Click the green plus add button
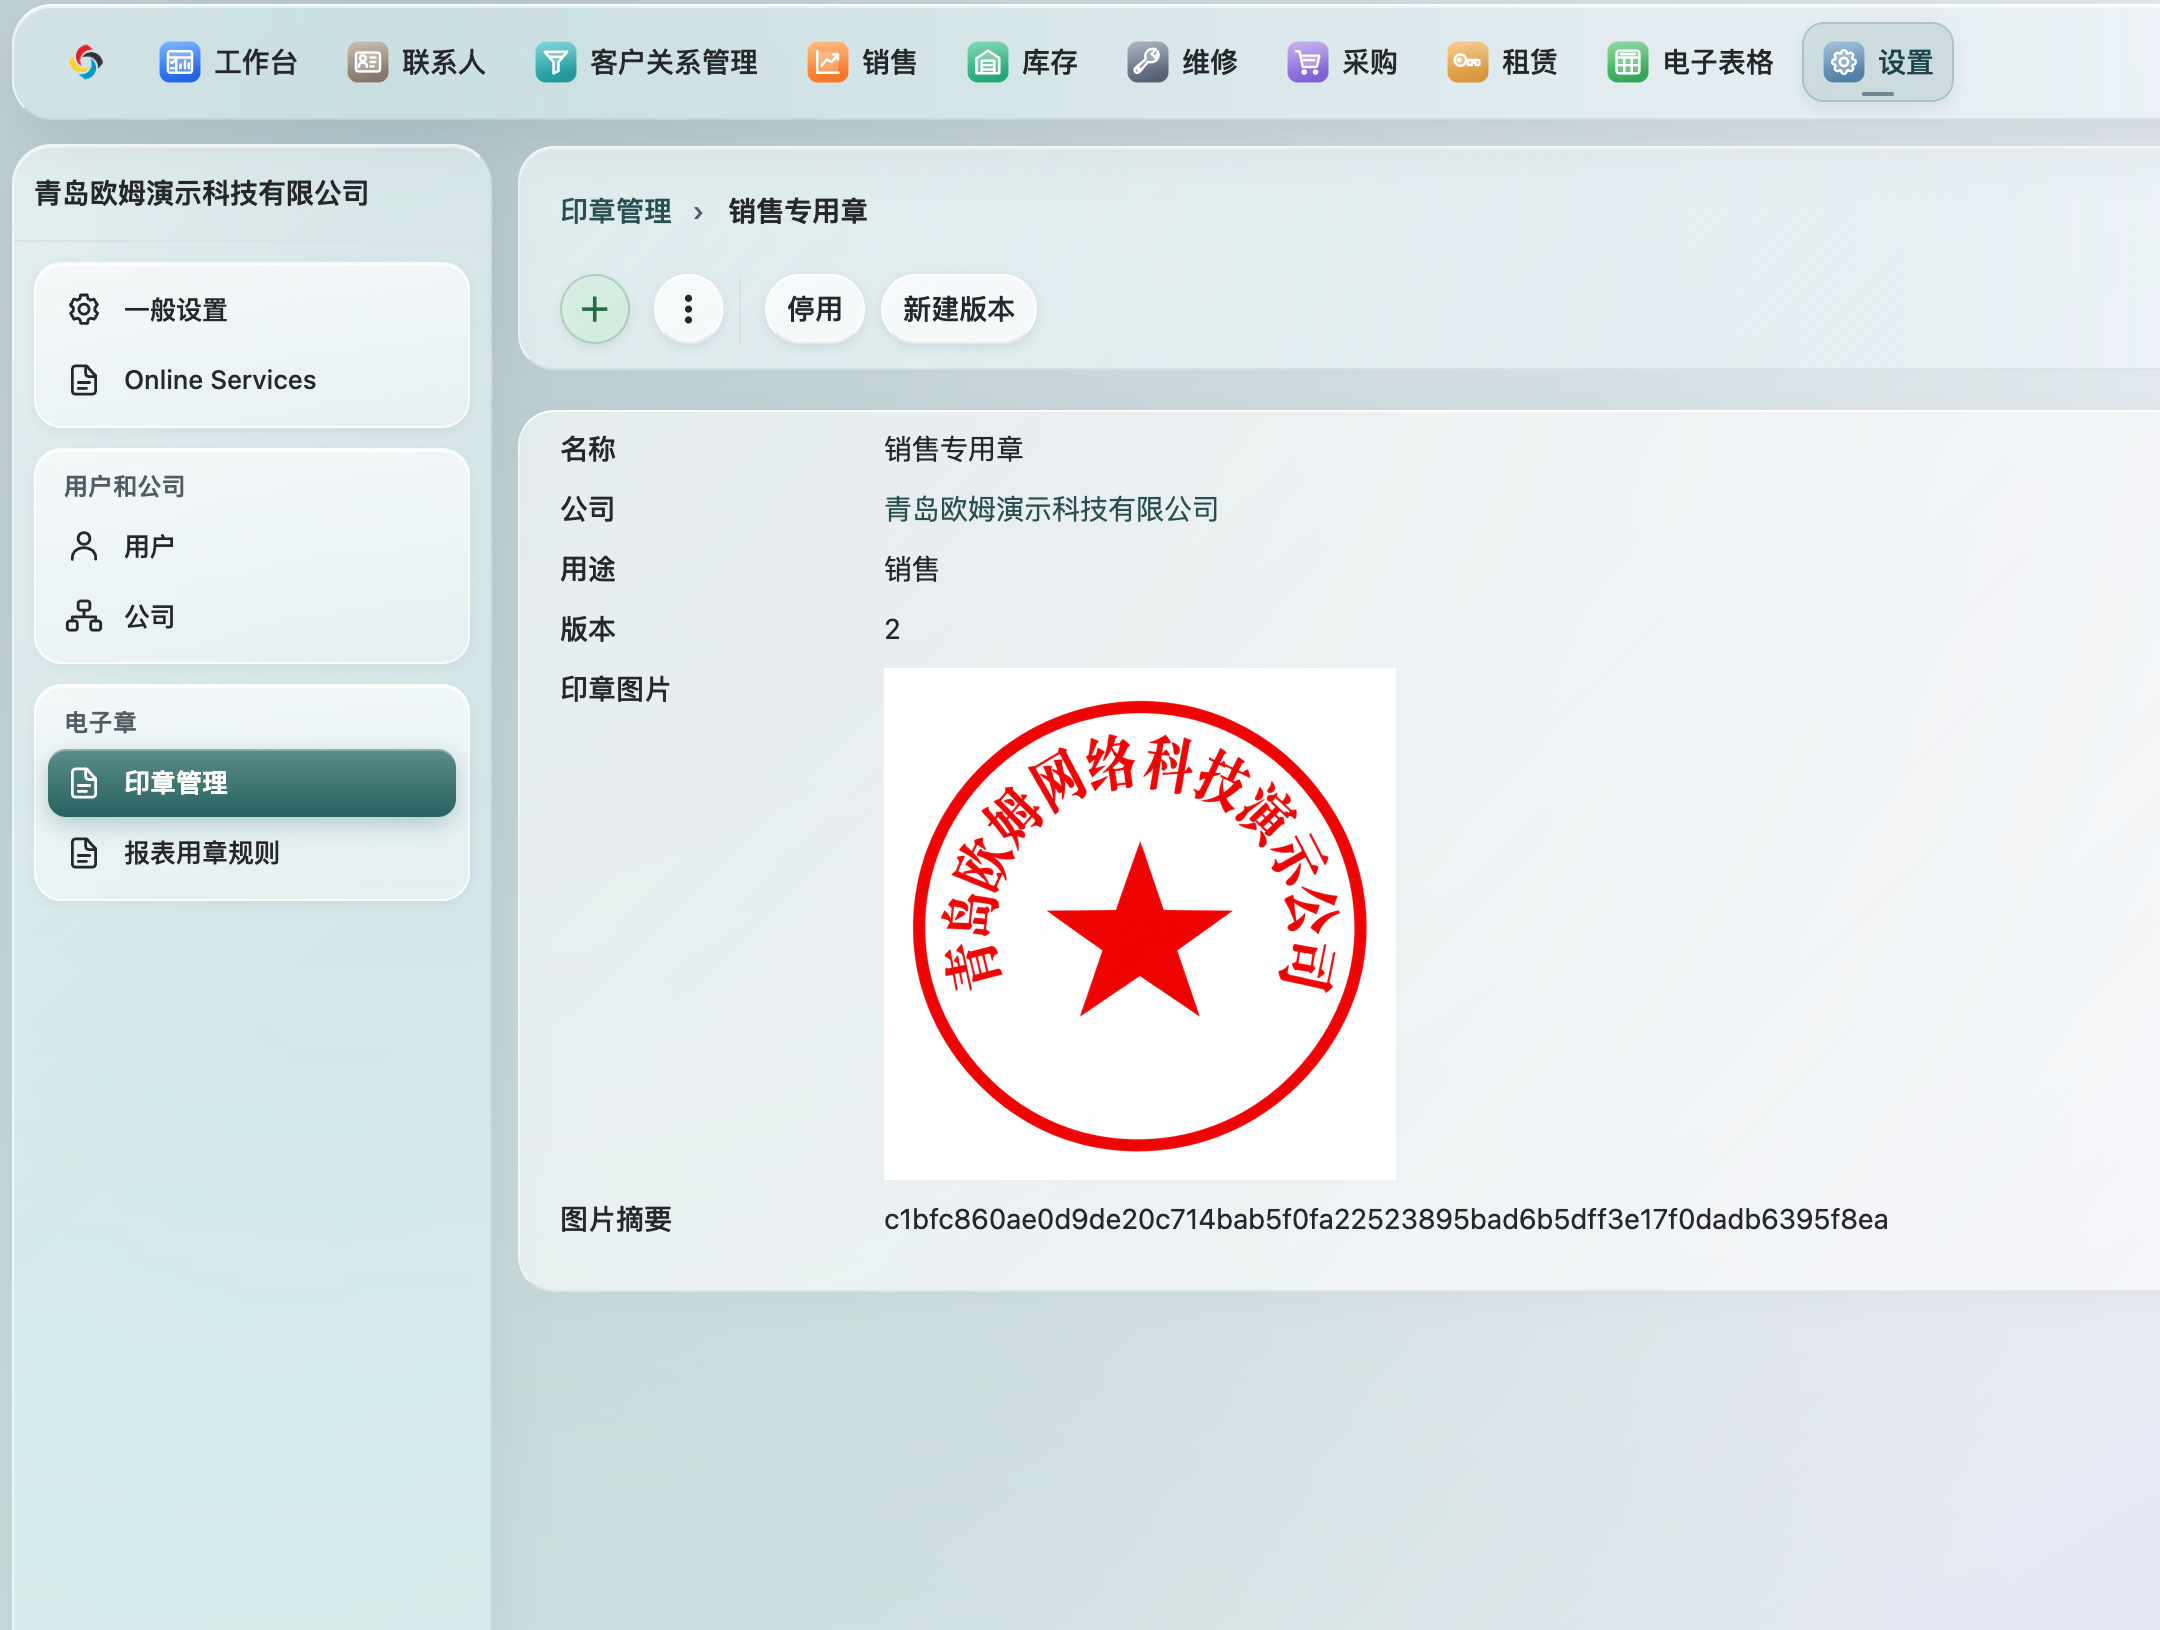 tap(595, 309)
